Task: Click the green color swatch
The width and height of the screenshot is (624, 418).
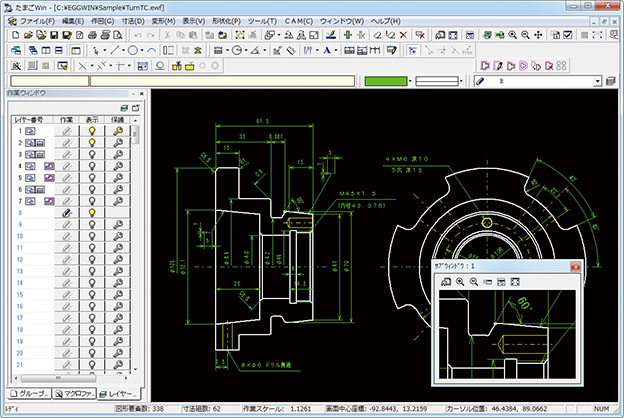Action: (387, 80)
